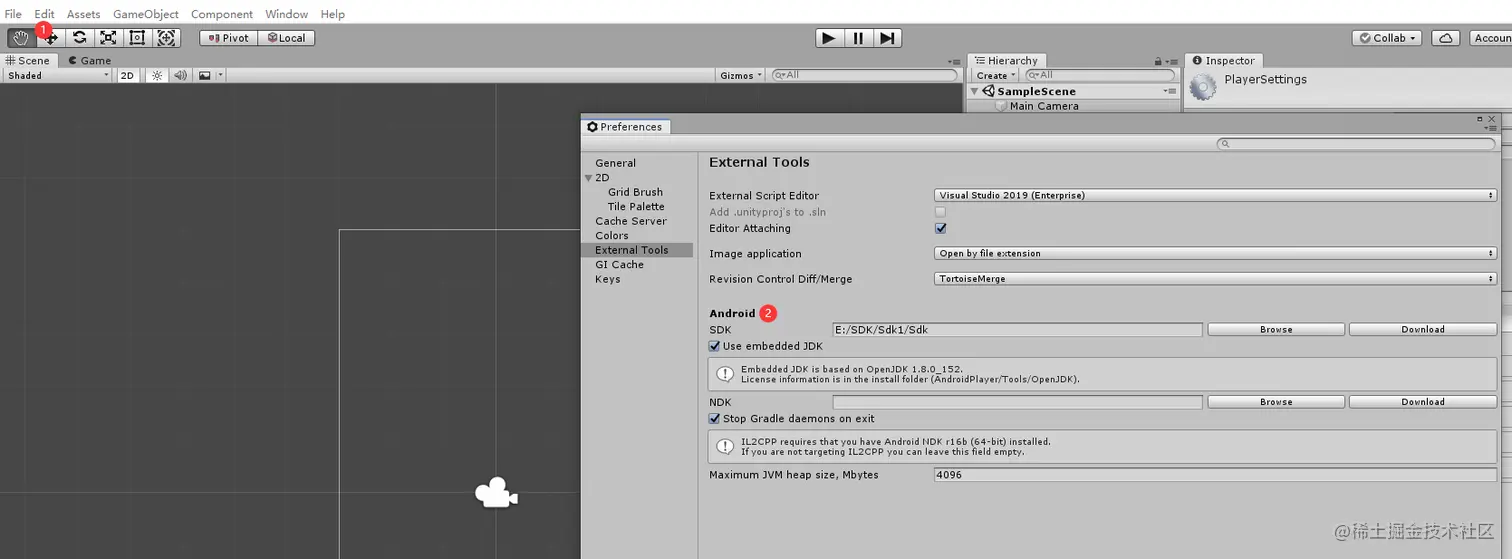Image resolution: width=1512 pixels, height=559 pixels.
Task: Toggle Add .unityproj's to .sln checkbox
Action: pyautogui.click(x=940, y=212)
